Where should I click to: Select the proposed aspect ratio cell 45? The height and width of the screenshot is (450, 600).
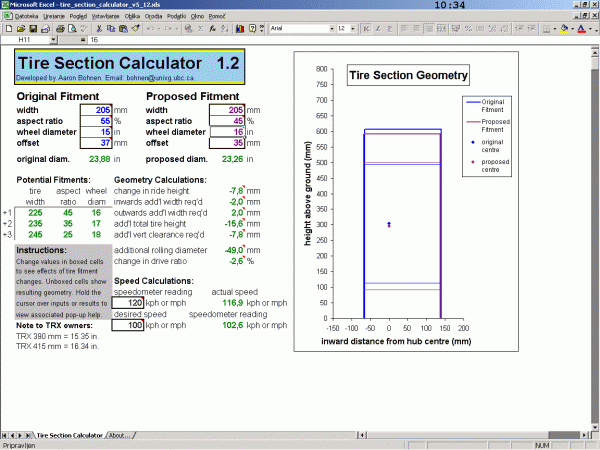pos(227,121)
